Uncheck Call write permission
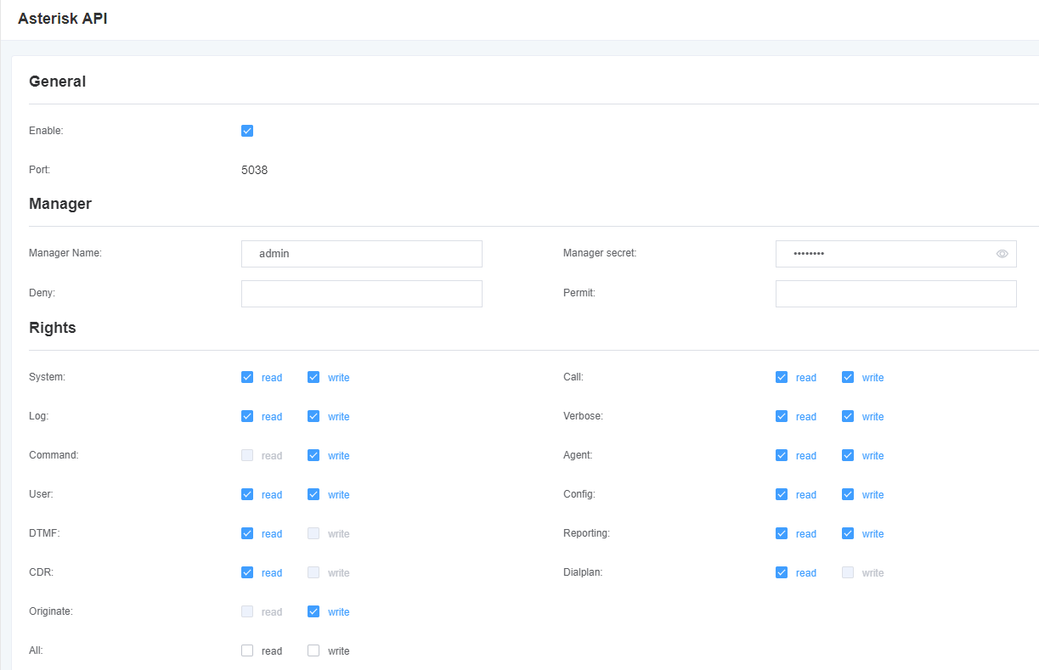Screen dimensions: 1039x670 [848, 377]
